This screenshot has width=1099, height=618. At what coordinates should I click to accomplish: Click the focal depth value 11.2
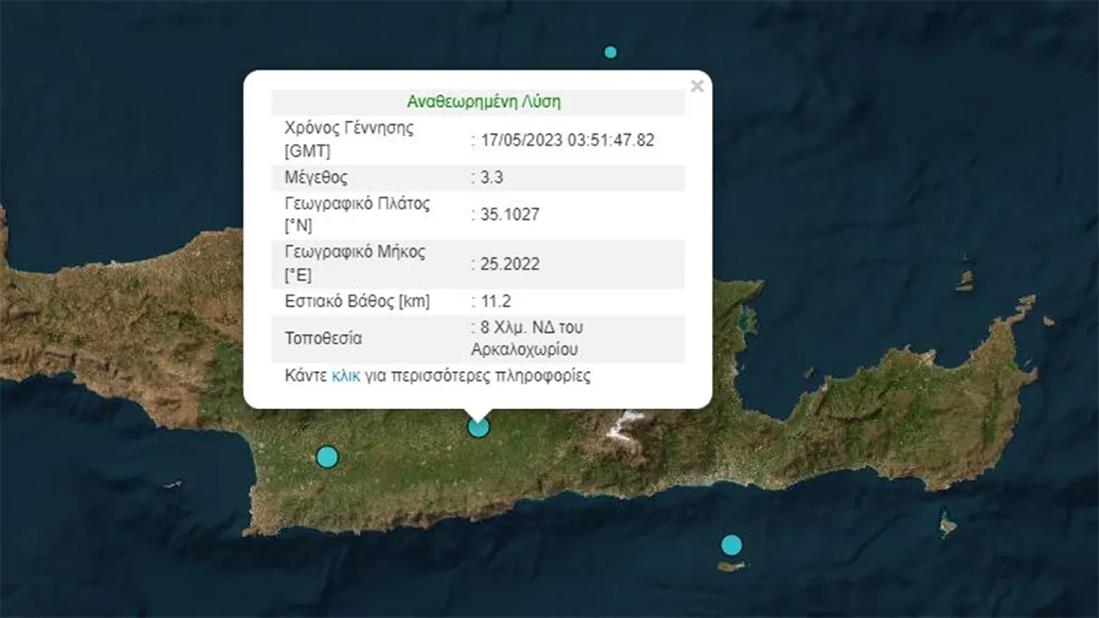(x=496, y=301)
